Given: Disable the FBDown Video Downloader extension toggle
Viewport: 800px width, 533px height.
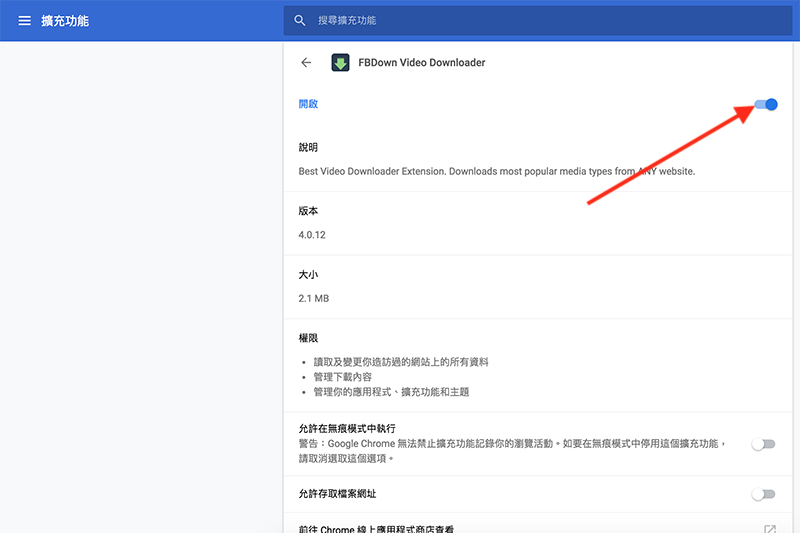Looking at the screenshot, I should coord(765,104).
